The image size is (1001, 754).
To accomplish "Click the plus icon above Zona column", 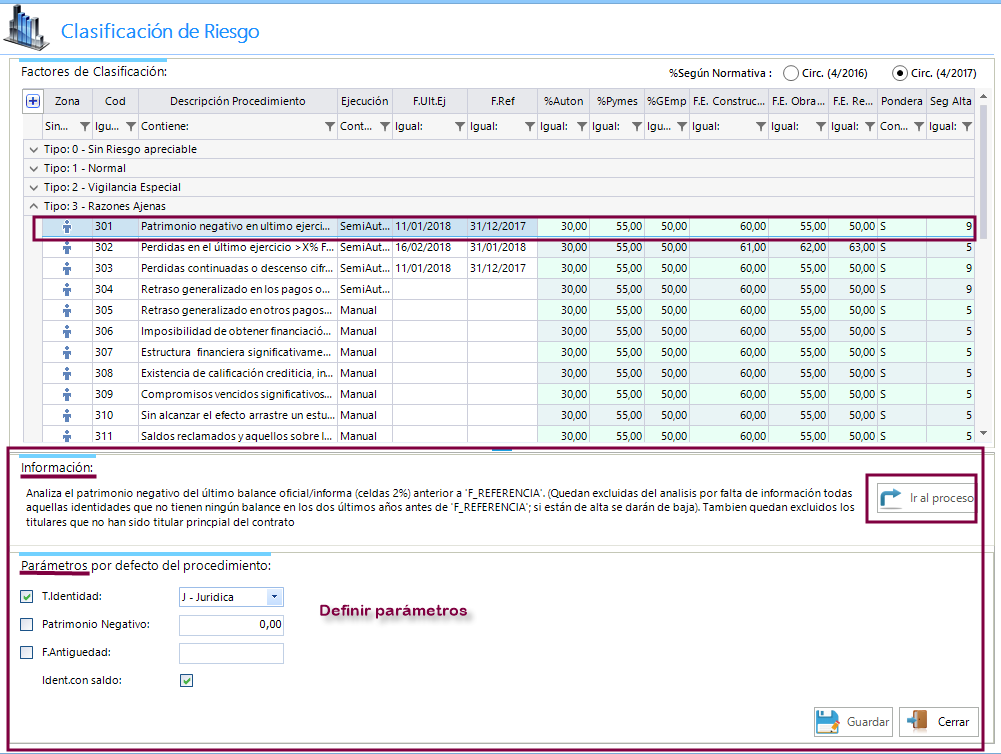I will click(x=33, y=101).
